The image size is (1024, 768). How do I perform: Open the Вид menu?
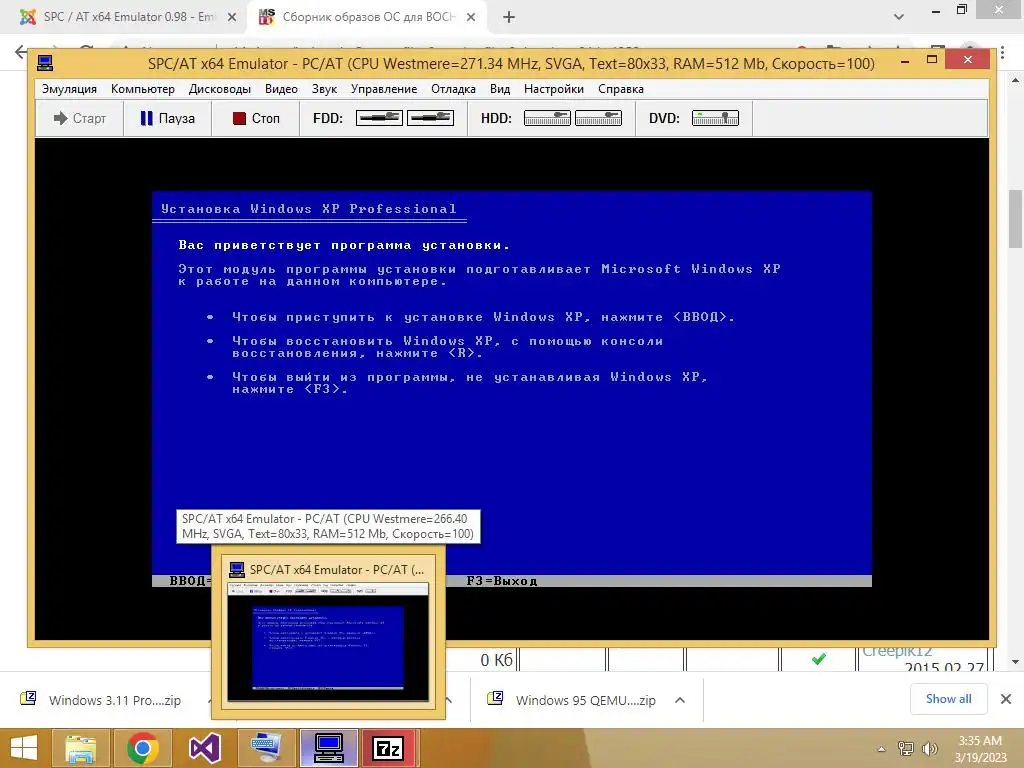500,89
